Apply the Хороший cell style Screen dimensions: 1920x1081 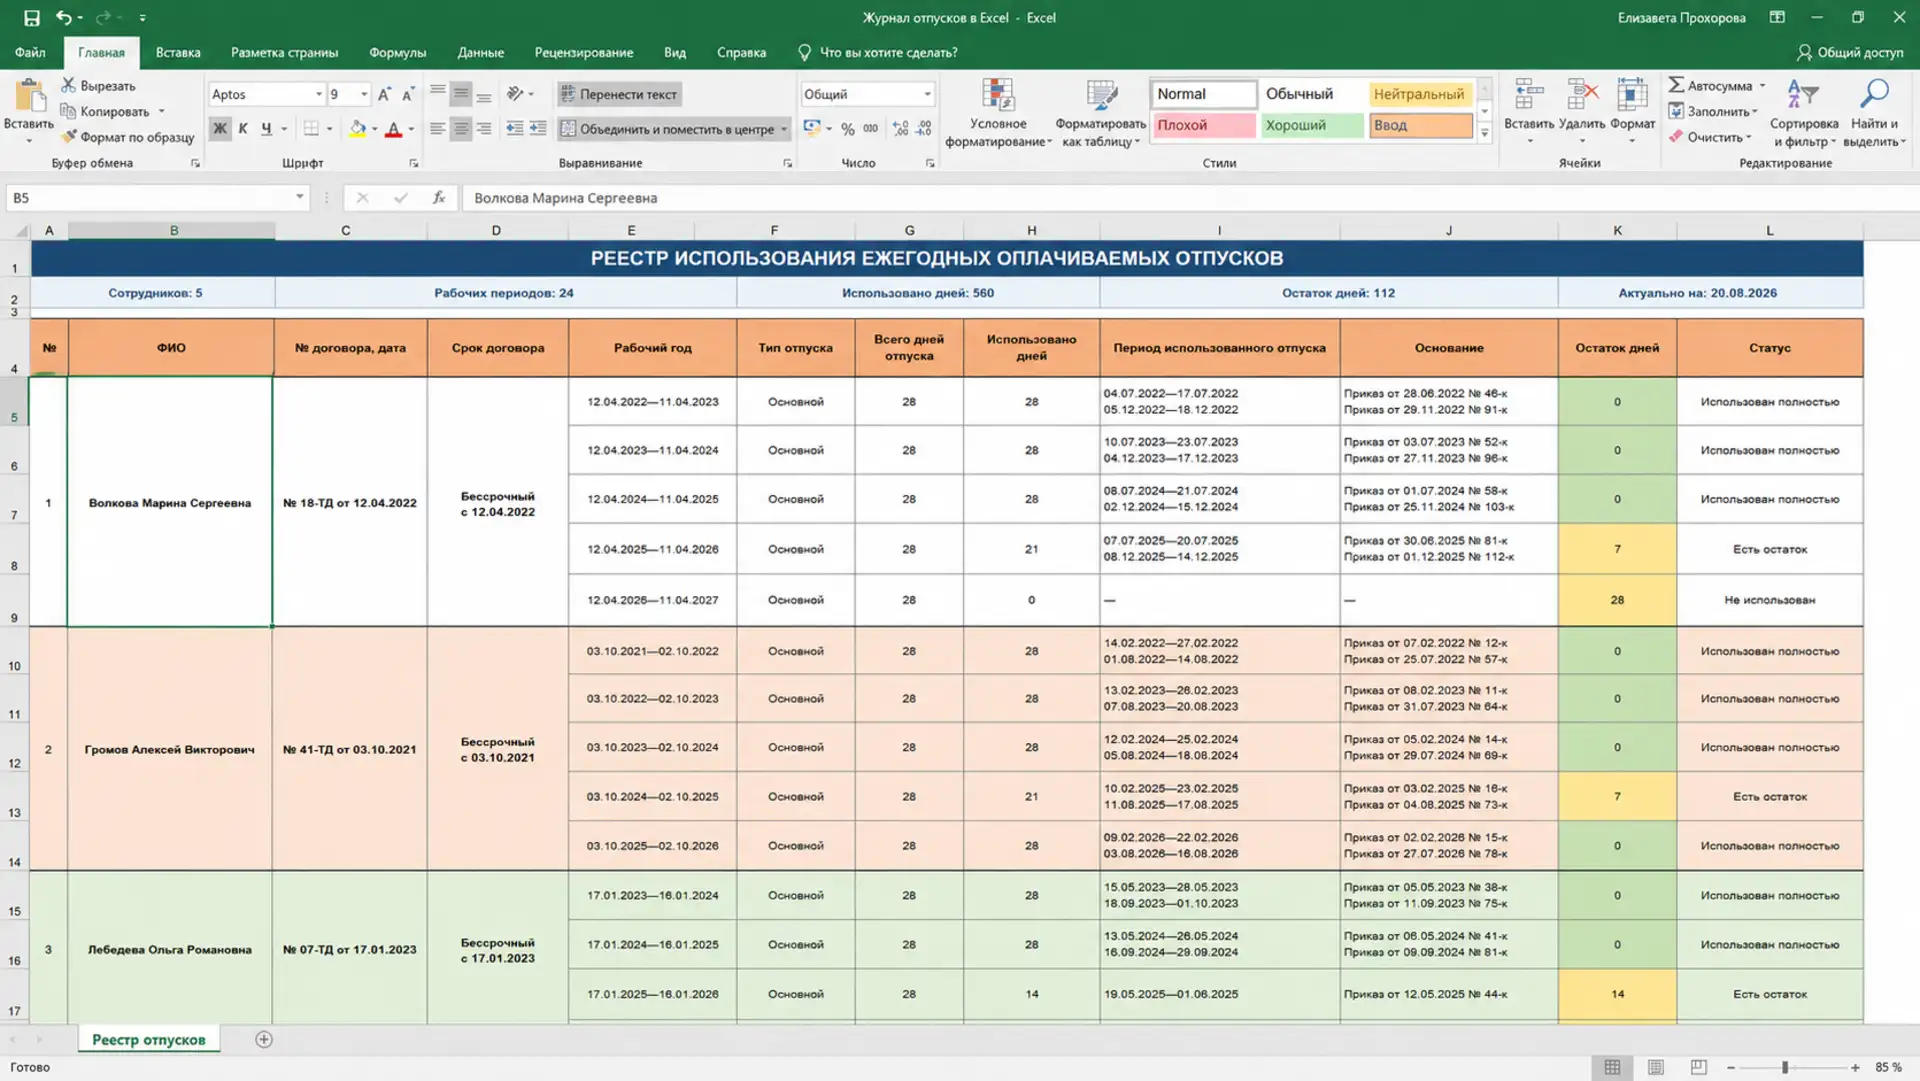click(1310, 125)
